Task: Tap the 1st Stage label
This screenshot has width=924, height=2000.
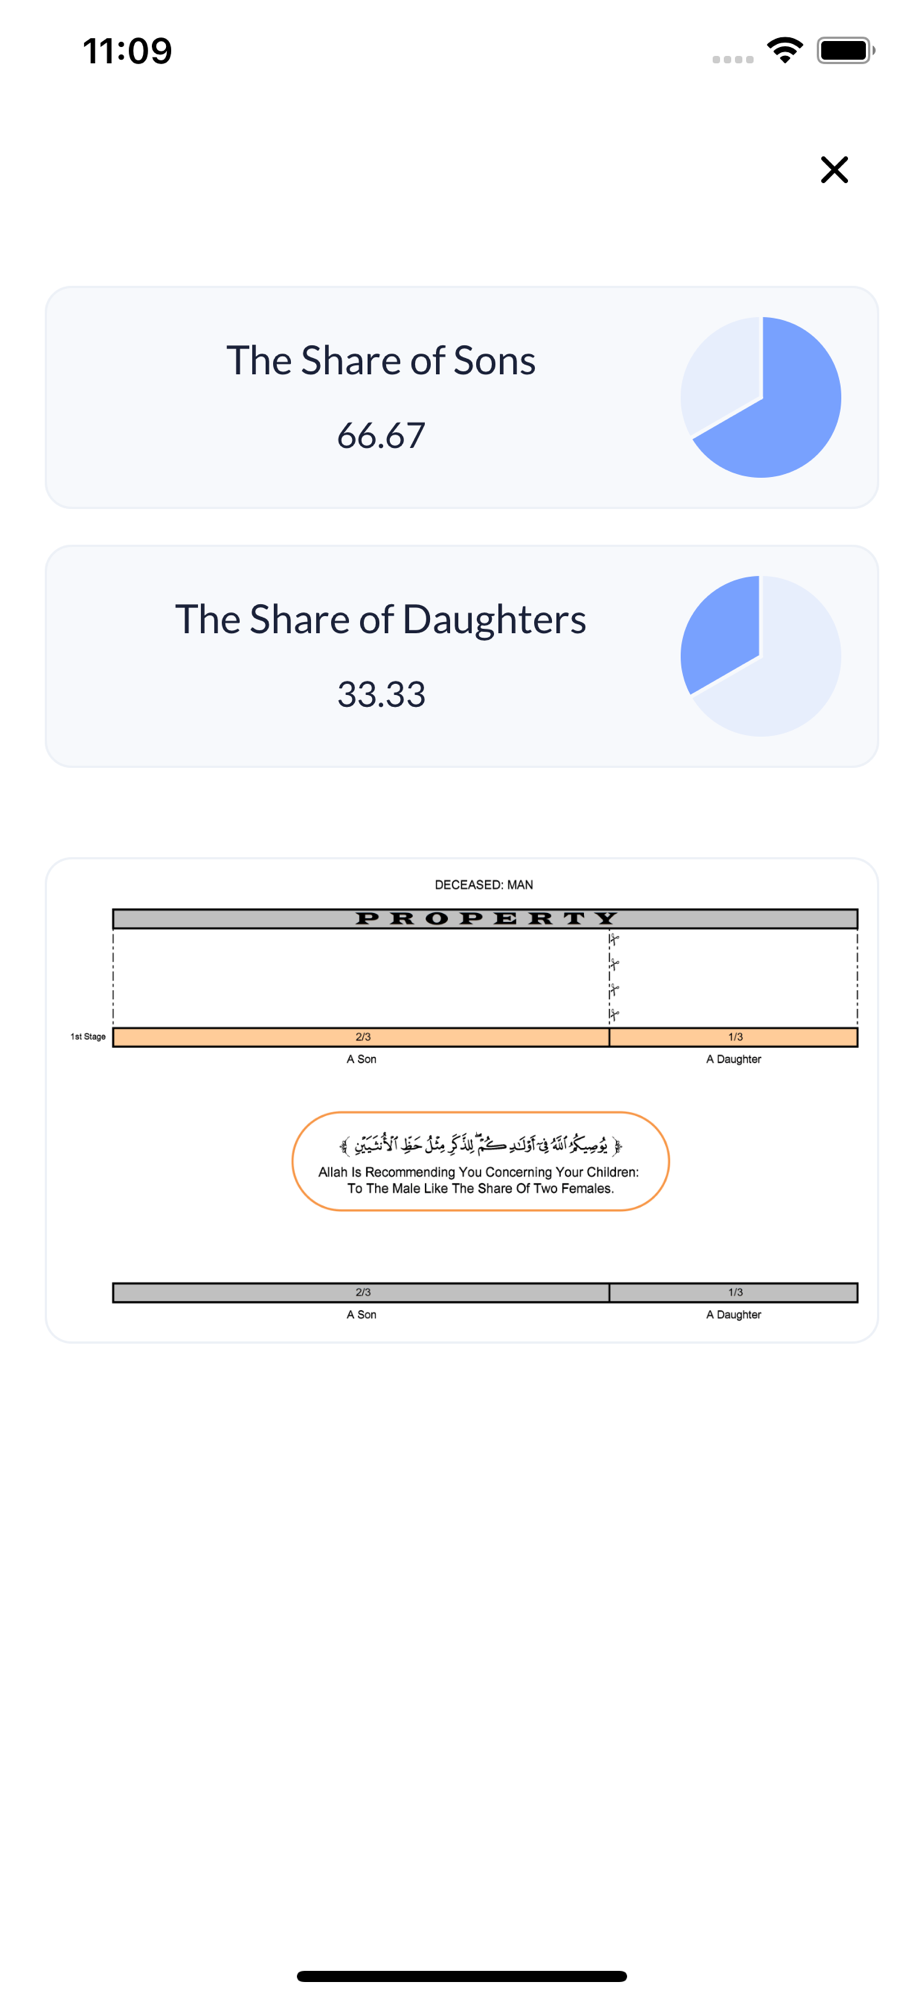Action: click(x=88, y=1037)
